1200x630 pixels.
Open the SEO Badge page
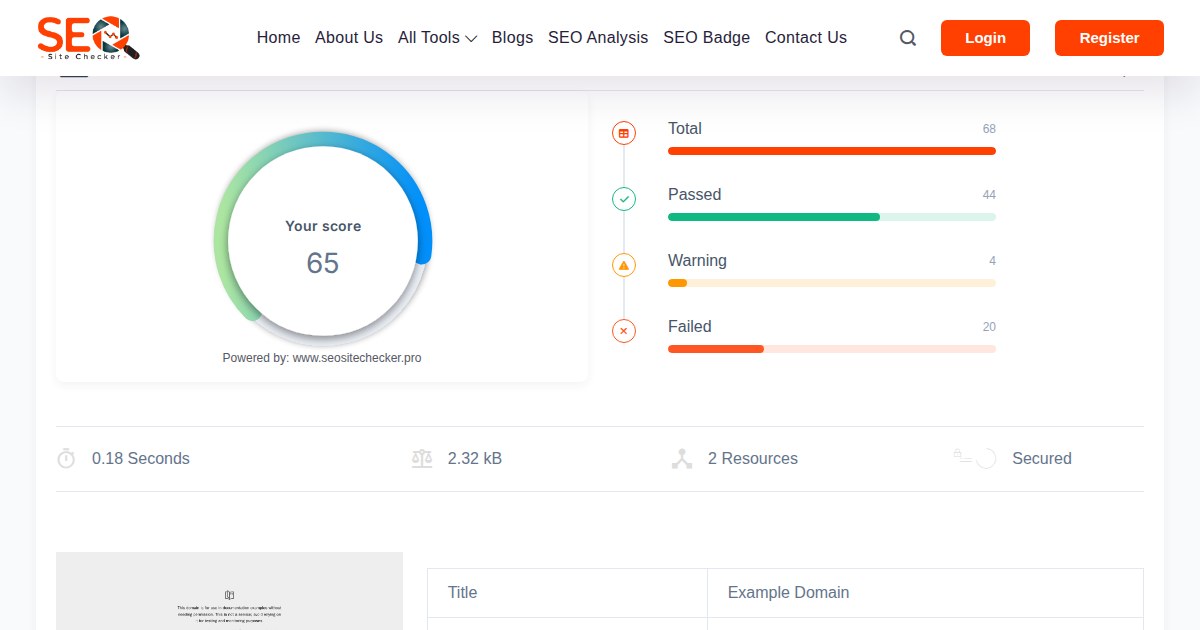pyautogui.click(x=706, y=38)
